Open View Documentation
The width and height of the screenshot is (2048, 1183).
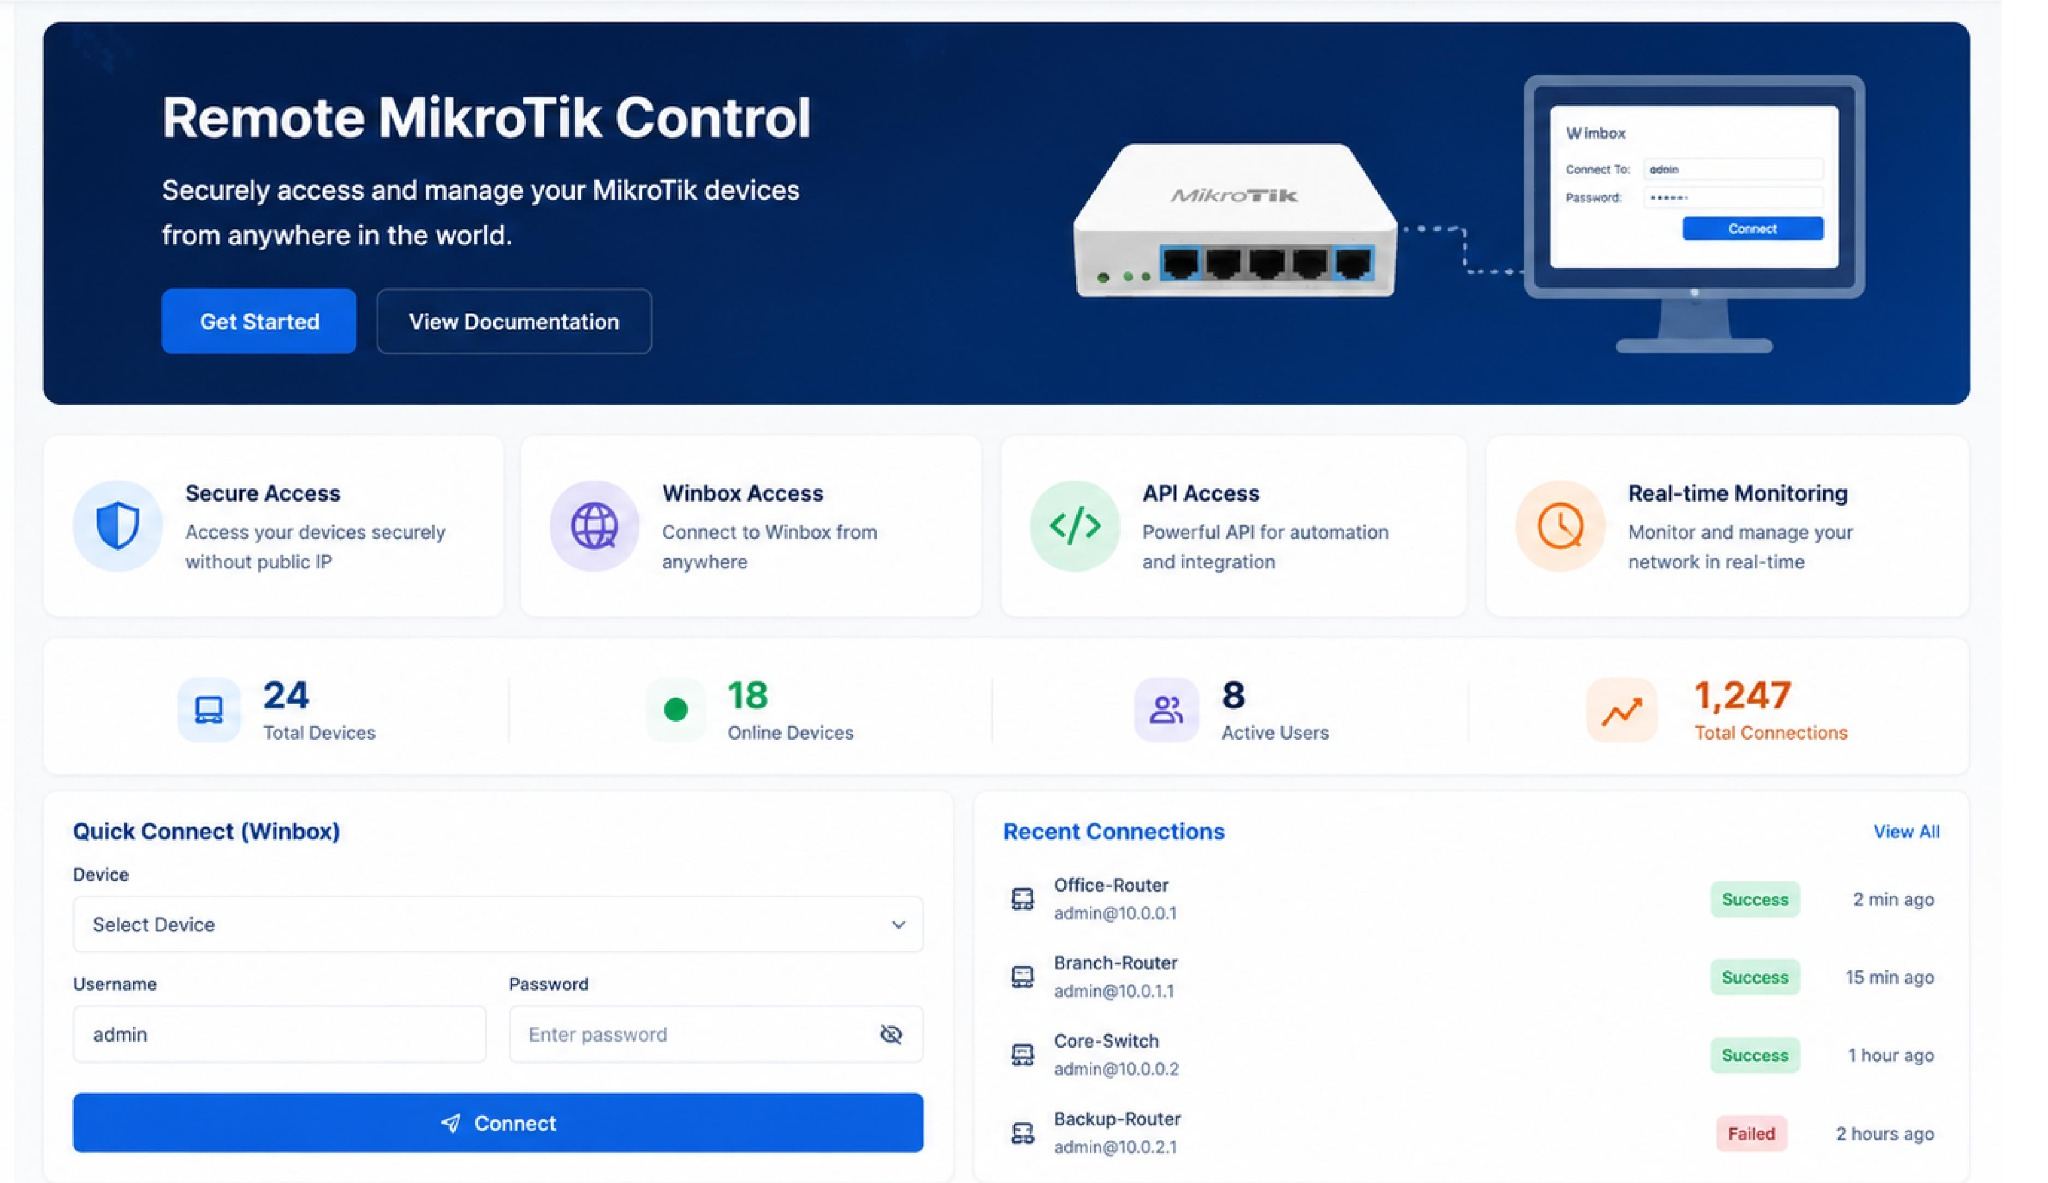click(x=514, y=321)
